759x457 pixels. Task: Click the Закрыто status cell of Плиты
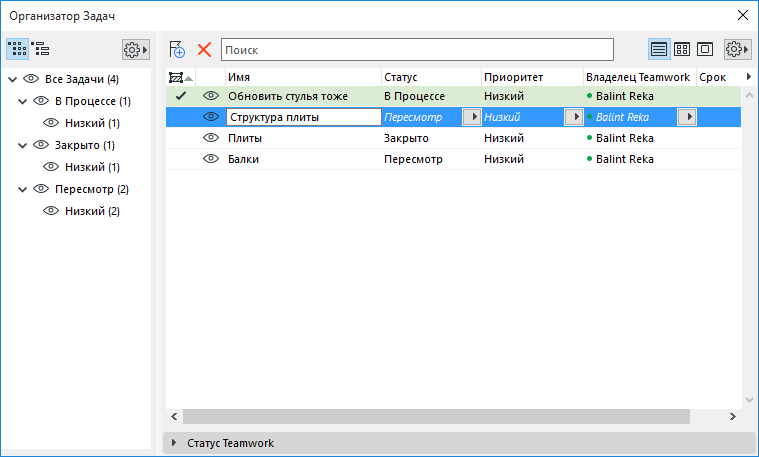(406, 138)
